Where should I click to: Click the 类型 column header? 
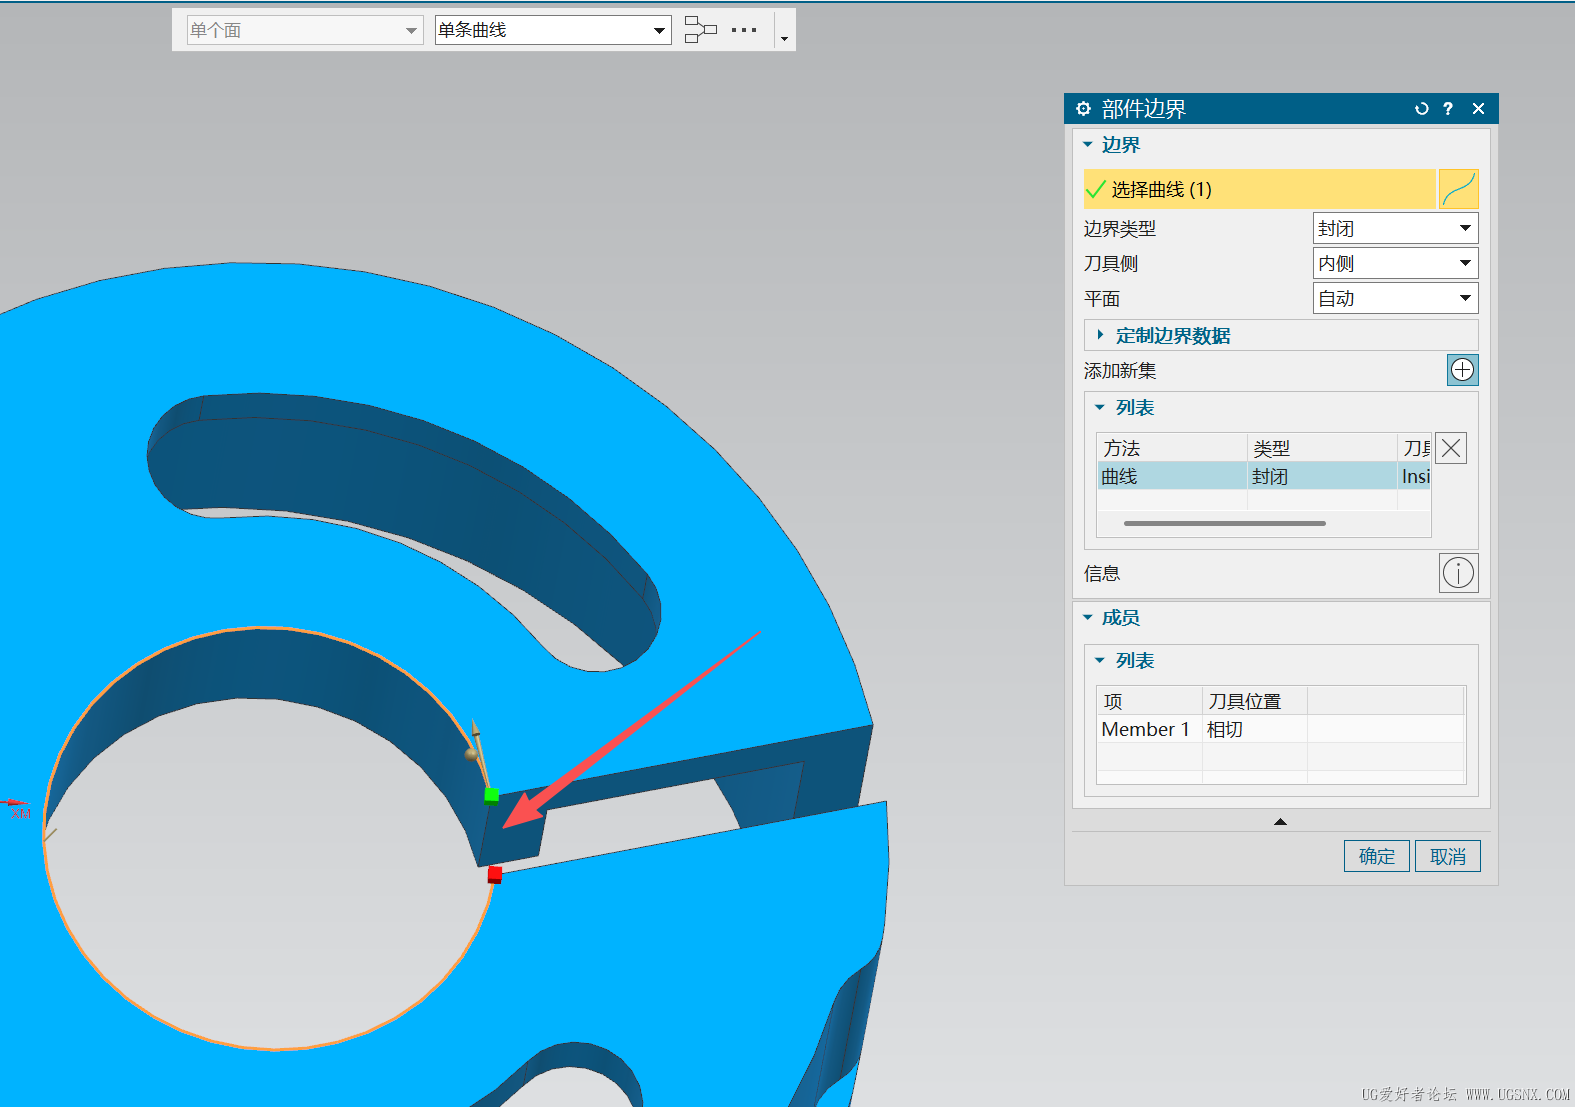1321,448
